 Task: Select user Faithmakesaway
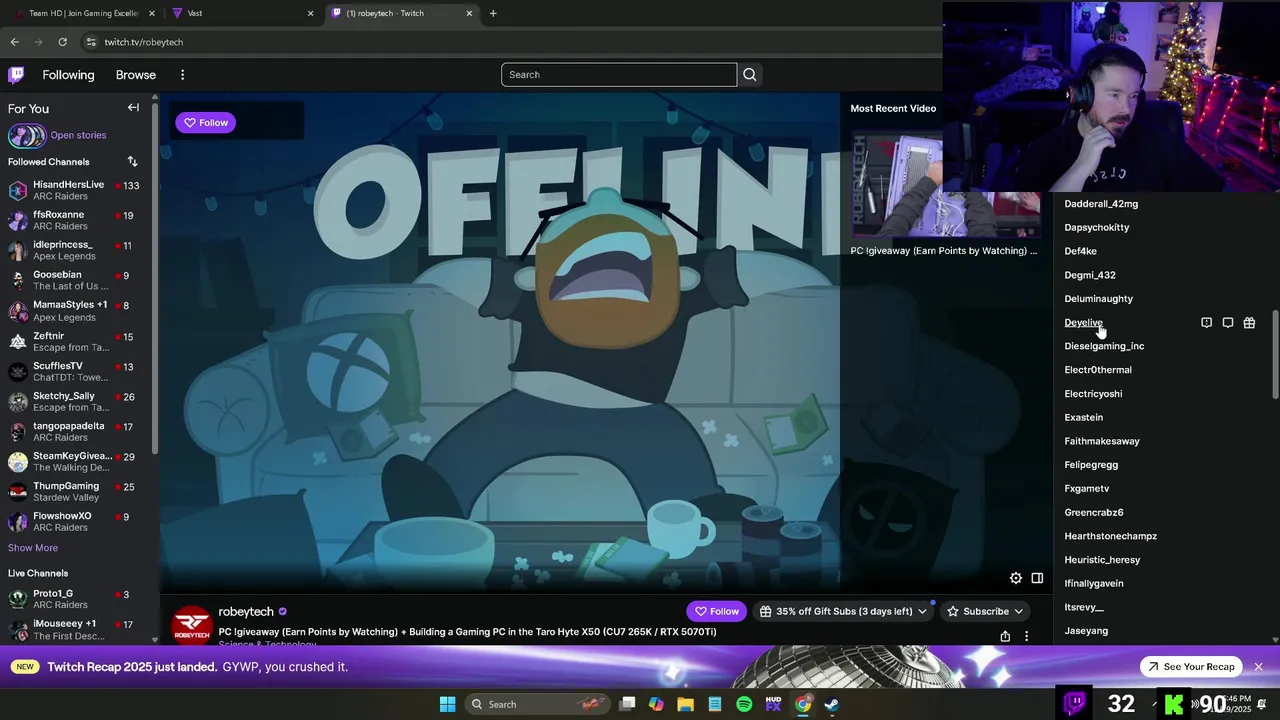coord(1102,441)
